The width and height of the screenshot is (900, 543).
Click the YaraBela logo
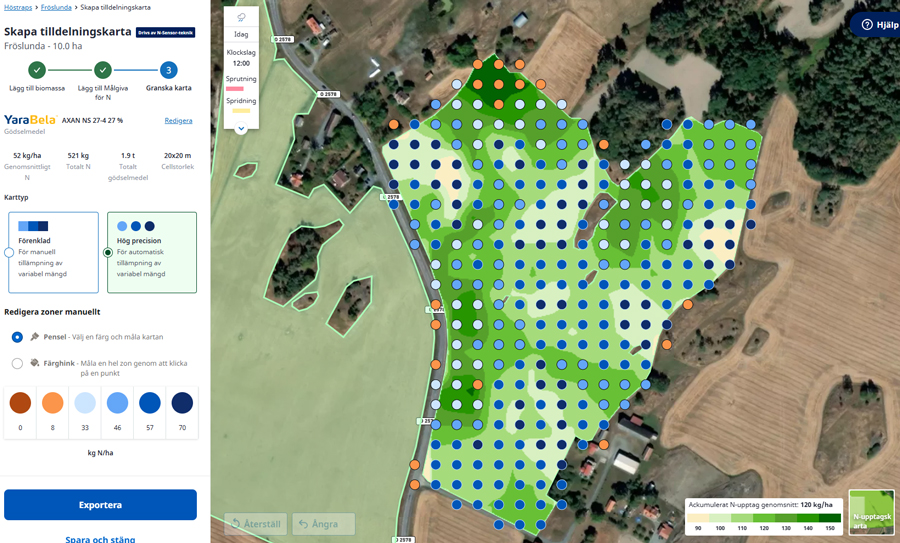point(30,120)
